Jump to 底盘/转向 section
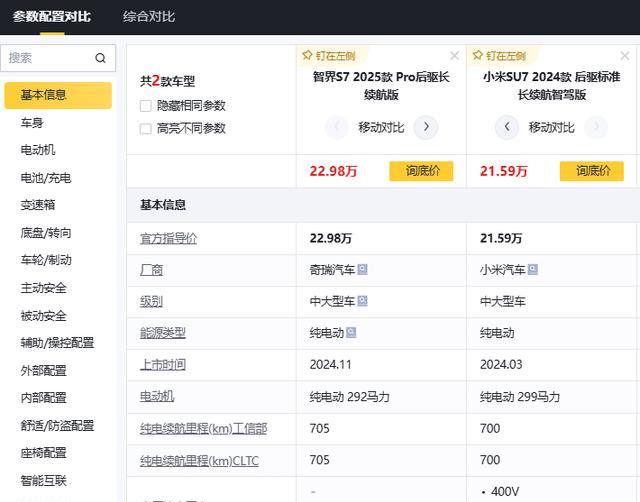This screenshot has height=502, width=640. 46,233
